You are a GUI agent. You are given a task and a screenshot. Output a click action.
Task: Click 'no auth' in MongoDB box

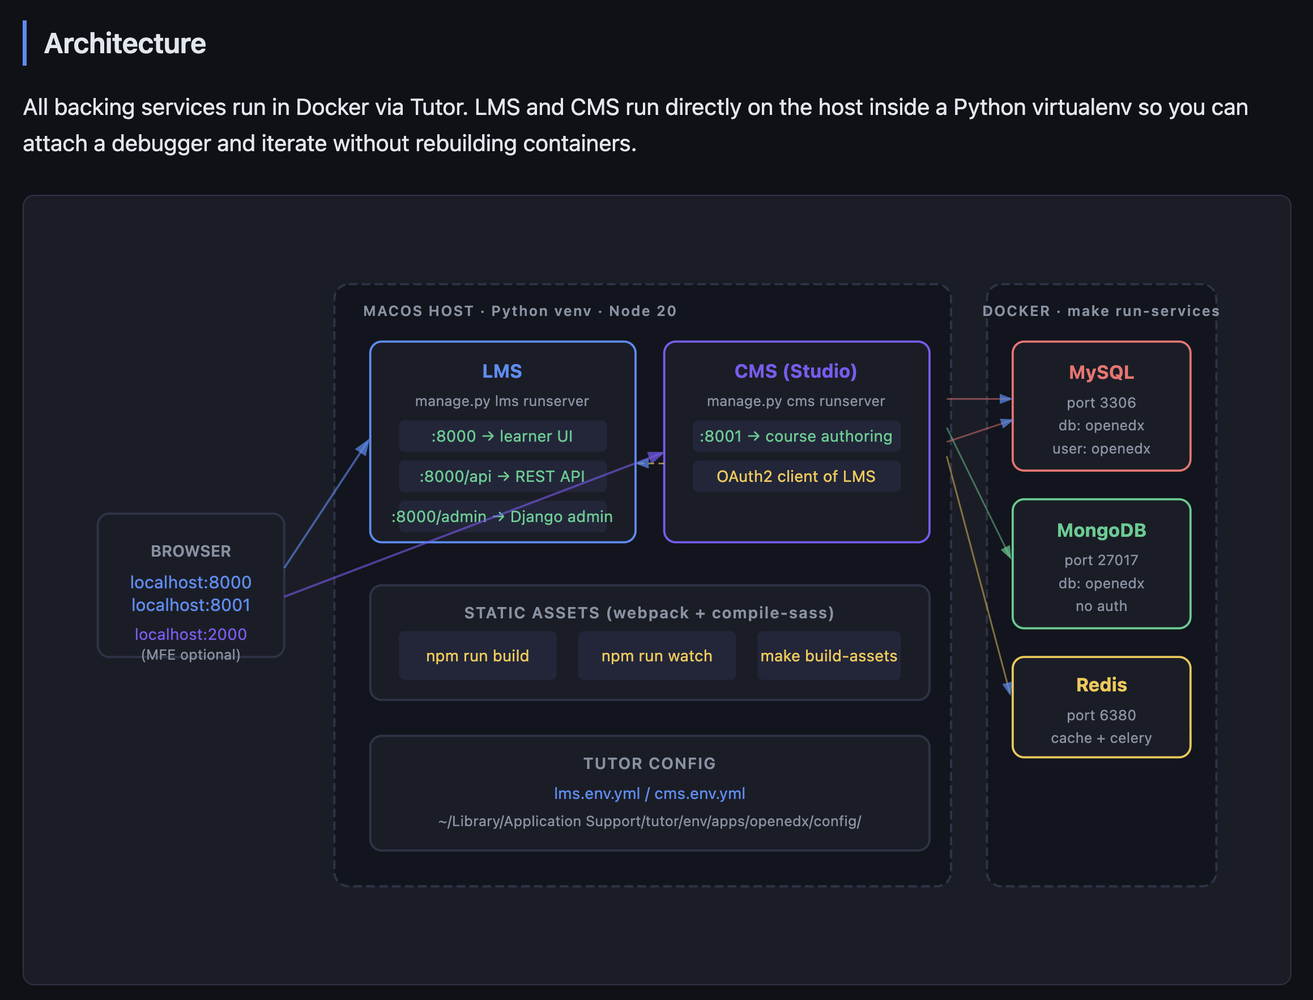click(1101, 607)
